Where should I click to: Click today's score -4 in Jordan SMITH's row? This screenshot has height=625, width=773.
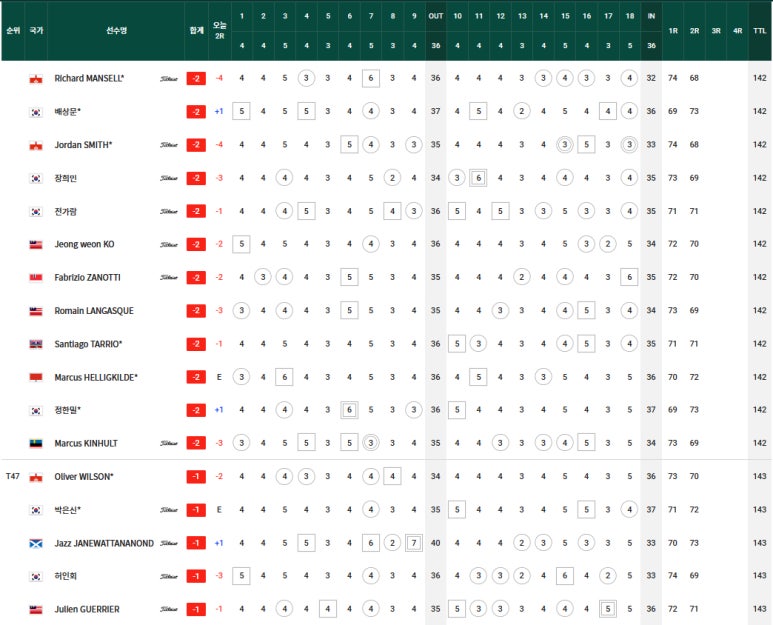219,144
